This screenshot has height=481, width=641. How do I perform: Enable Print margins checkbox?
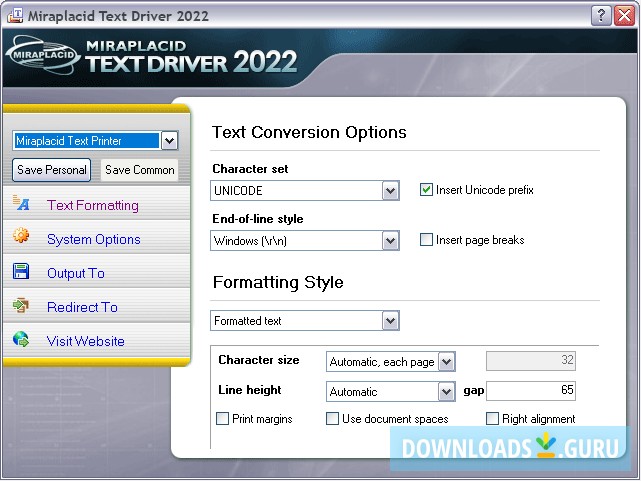click(222, 418)
